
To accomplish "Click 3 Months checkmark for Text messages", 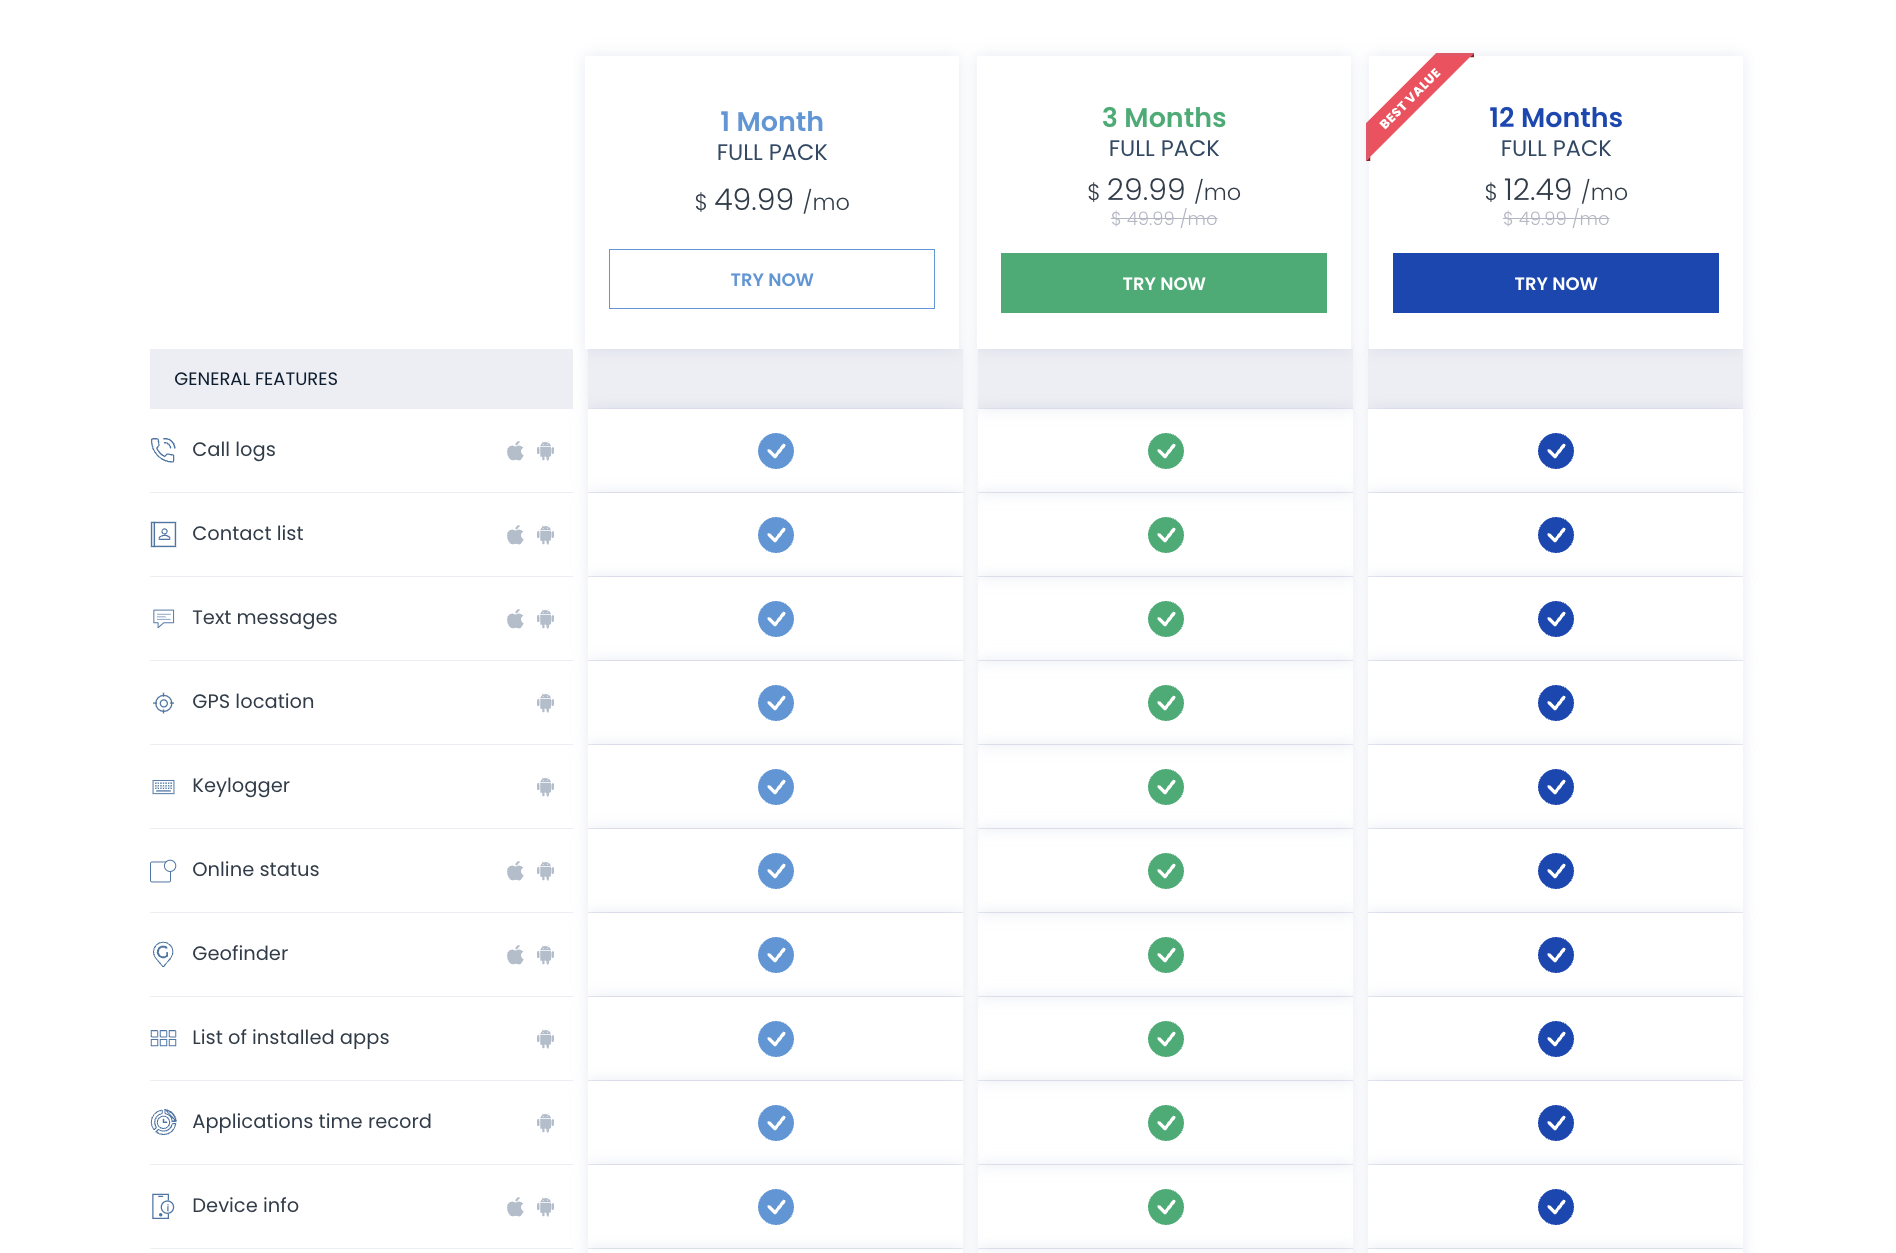I will pyautogui.click(x=1165, y=619).
